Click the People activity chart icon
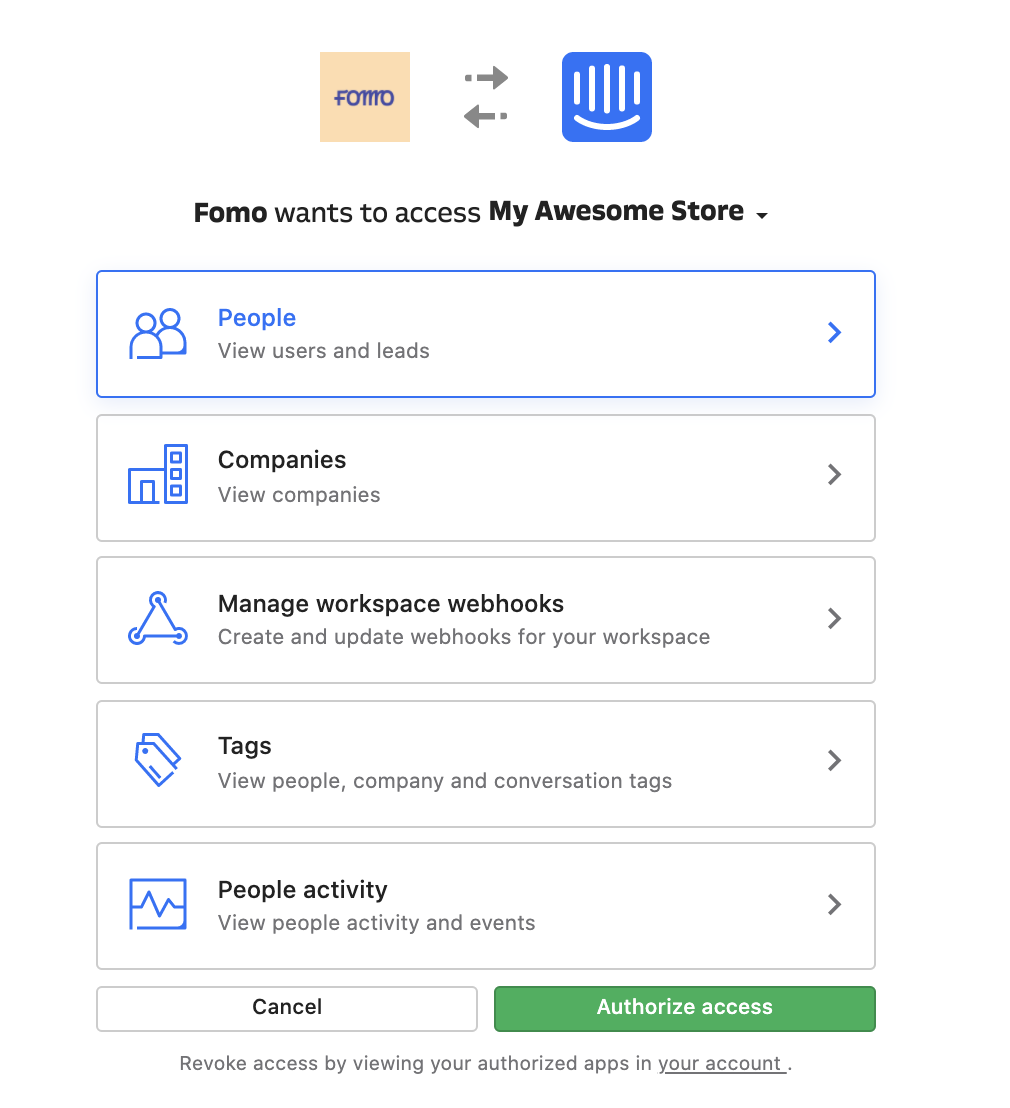1010x1108 pixels. pos(157,904)
